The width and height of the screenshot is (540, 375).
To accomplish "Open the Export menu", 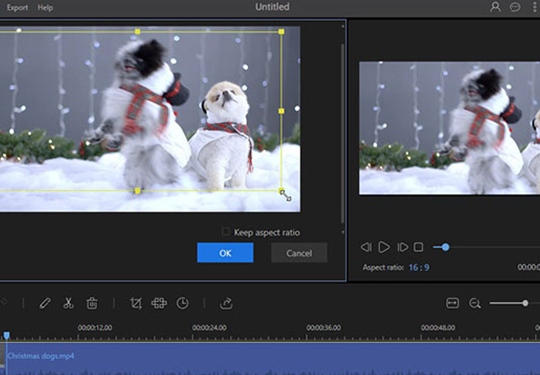I will click(x=17, y=8).
